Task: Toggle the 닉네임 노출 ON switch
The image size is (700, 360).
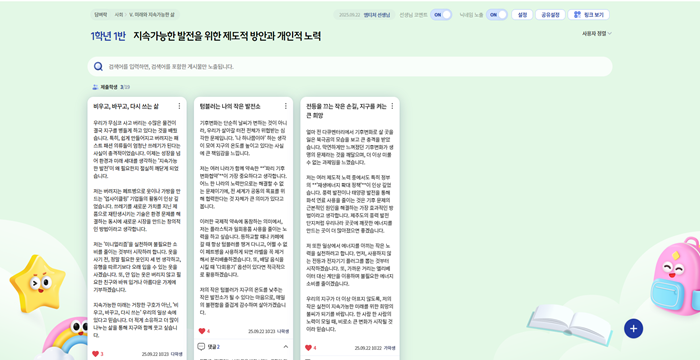Action: pyautogui.click(x=497, y=15)
